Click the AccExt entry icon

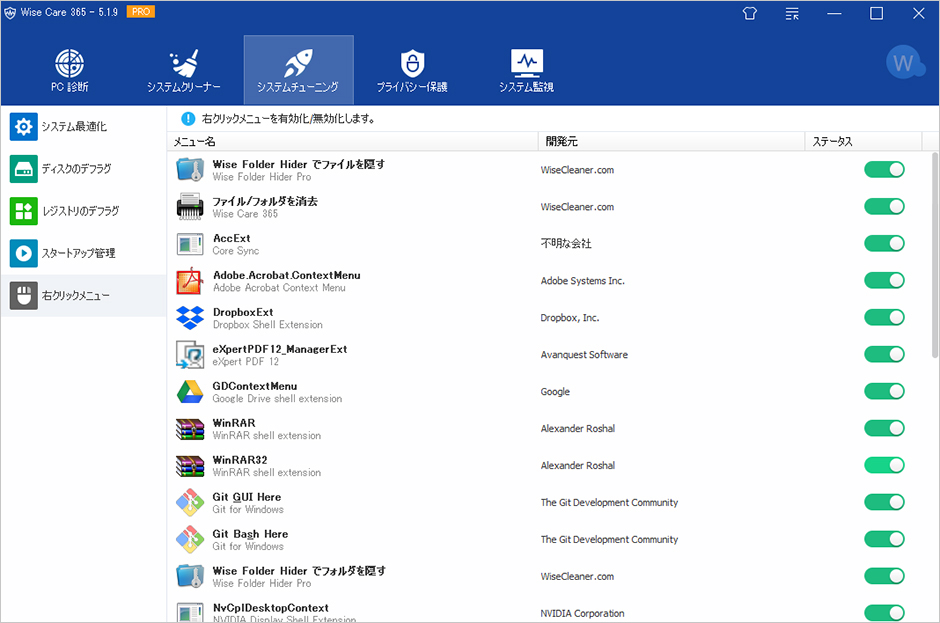[x=190, y=244]
